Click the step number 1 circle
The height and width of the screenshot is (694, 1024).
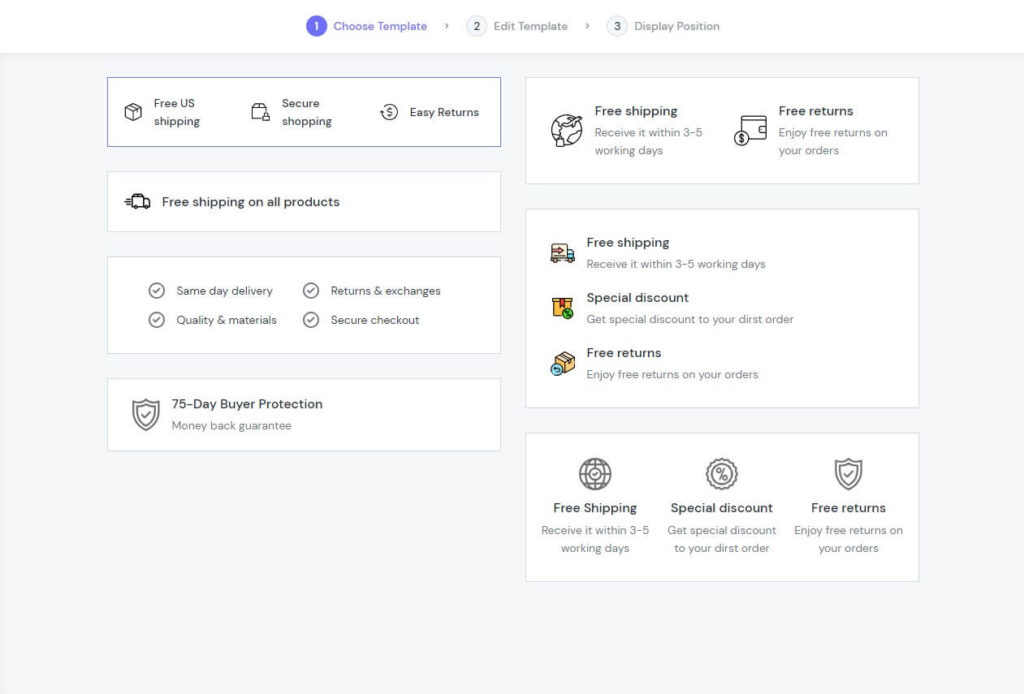coord(317,26)
